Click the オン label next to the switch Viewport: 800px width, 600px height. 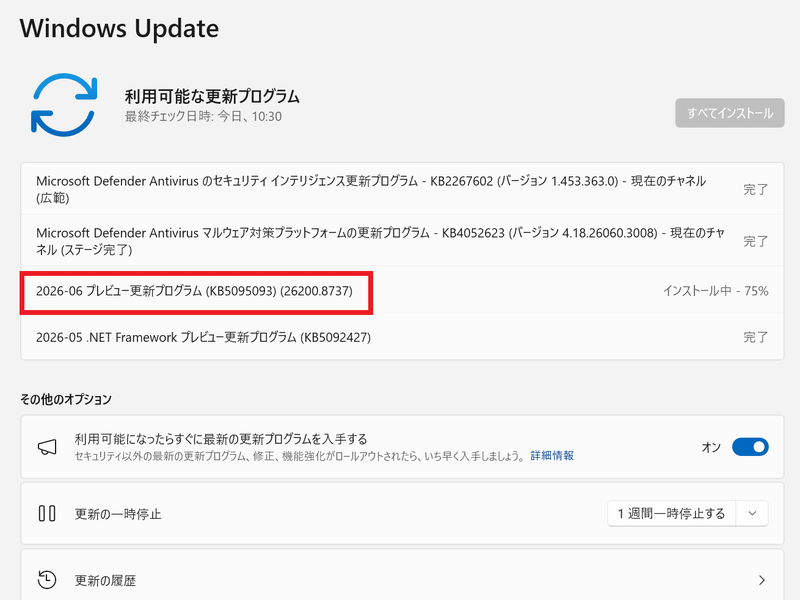tap(711, 447)
